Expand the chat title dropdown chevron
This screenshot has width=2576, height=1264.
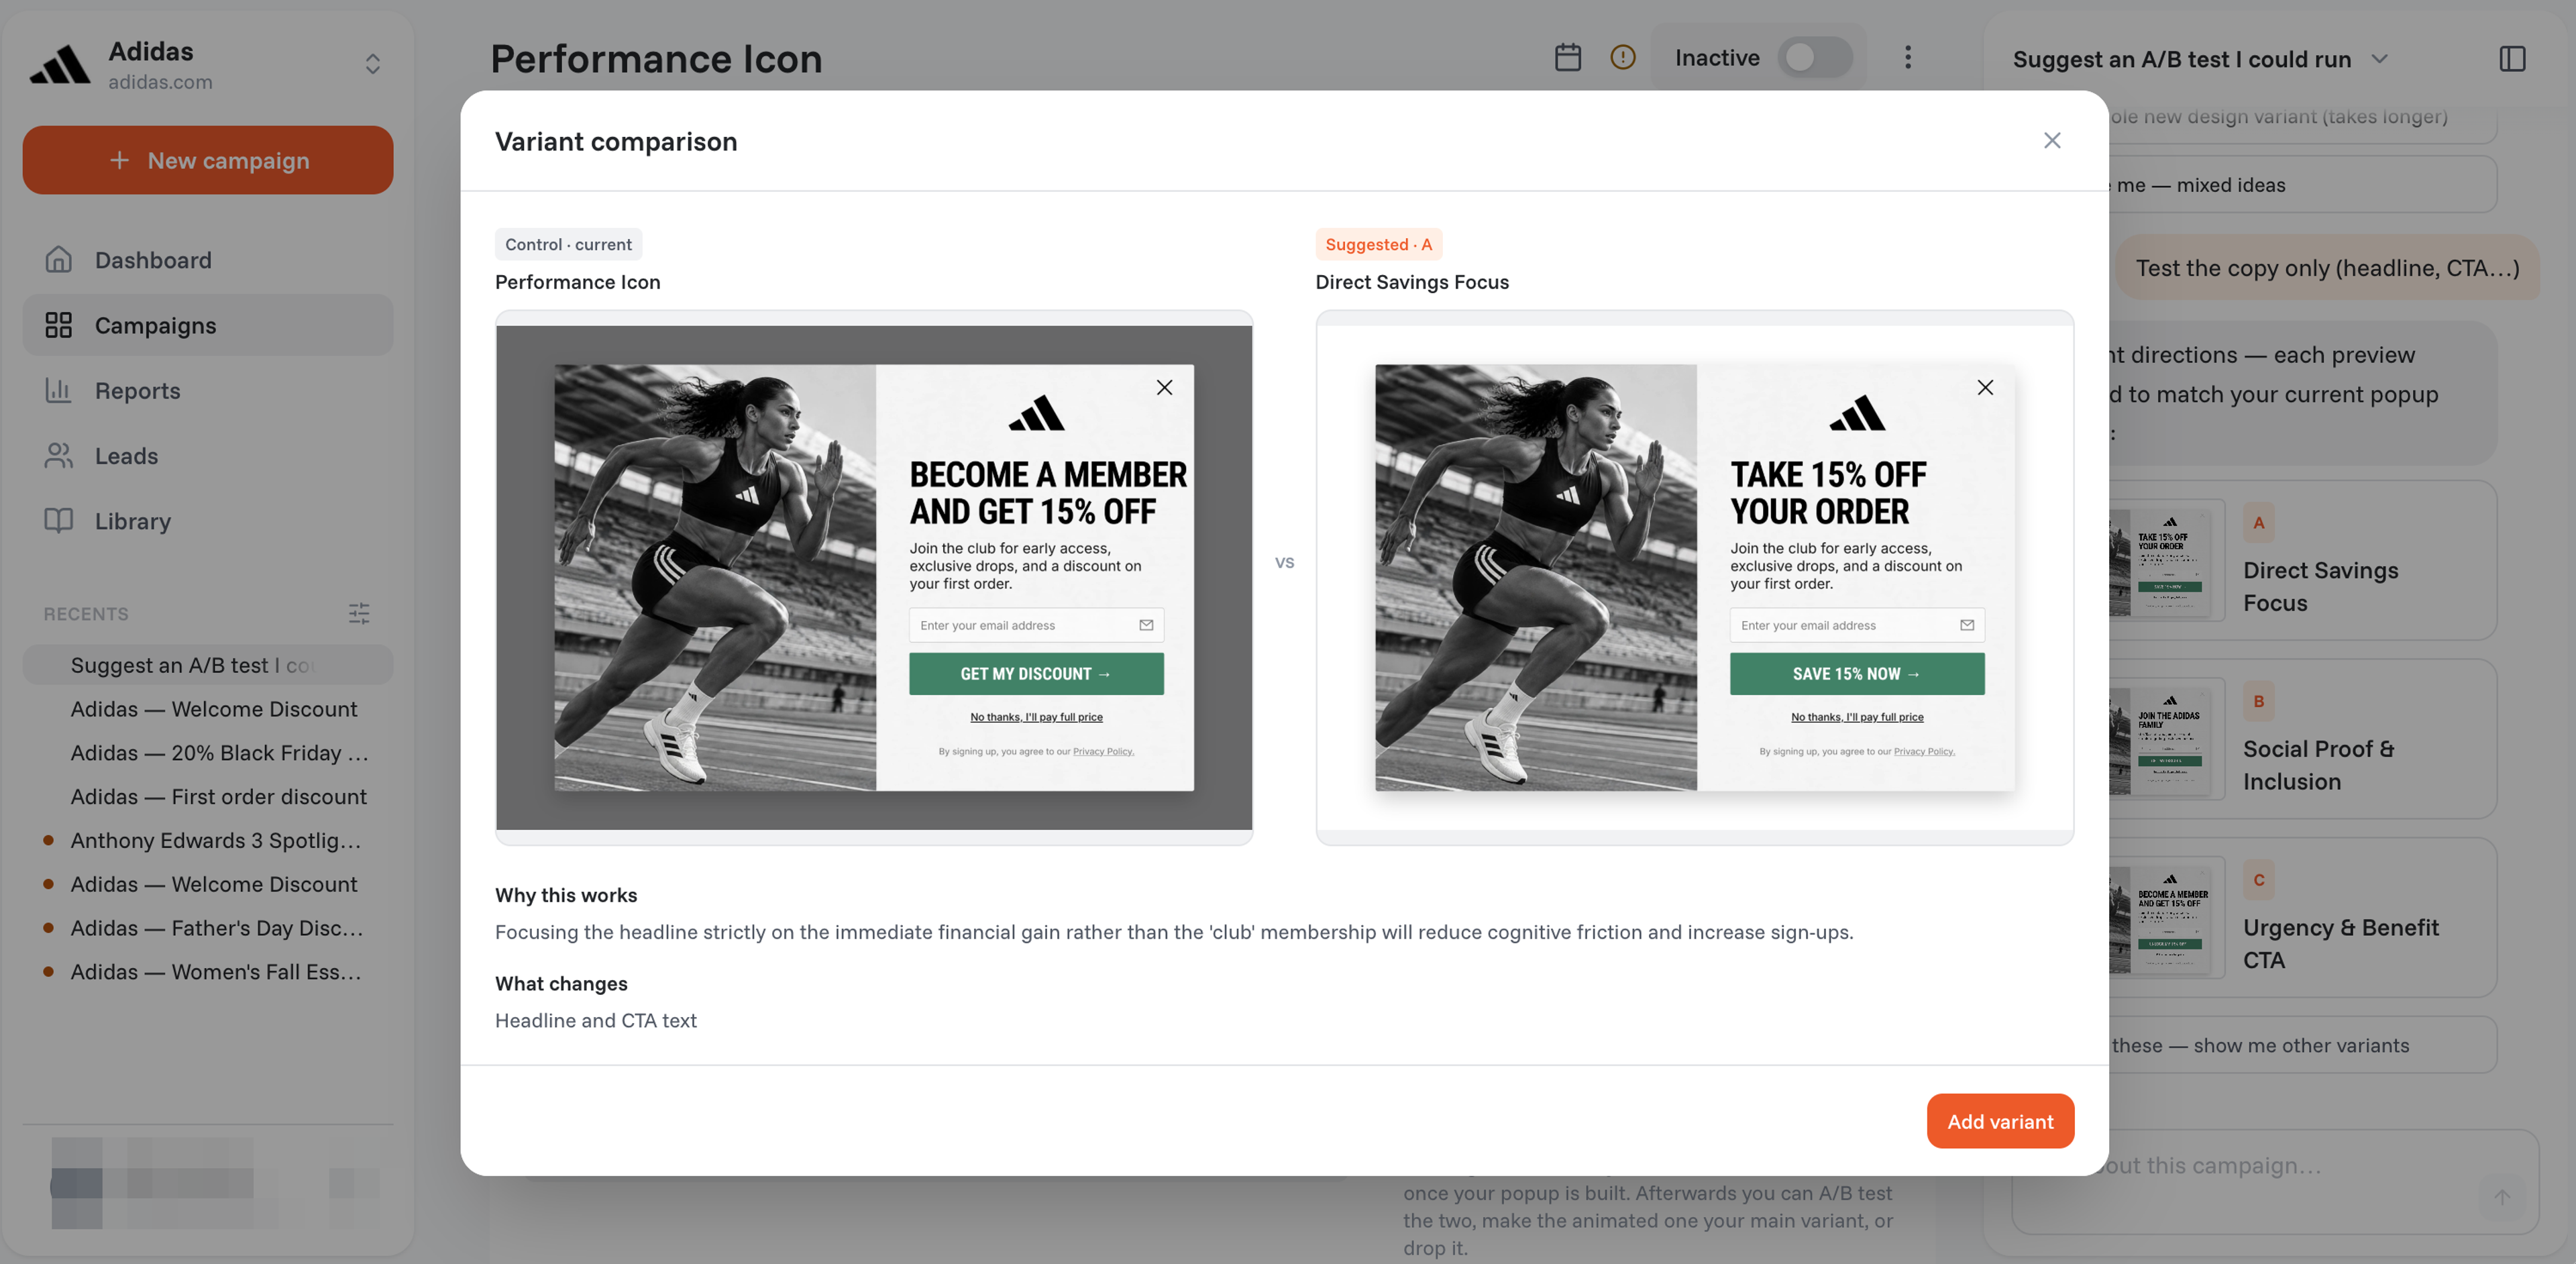point(2380,59)
